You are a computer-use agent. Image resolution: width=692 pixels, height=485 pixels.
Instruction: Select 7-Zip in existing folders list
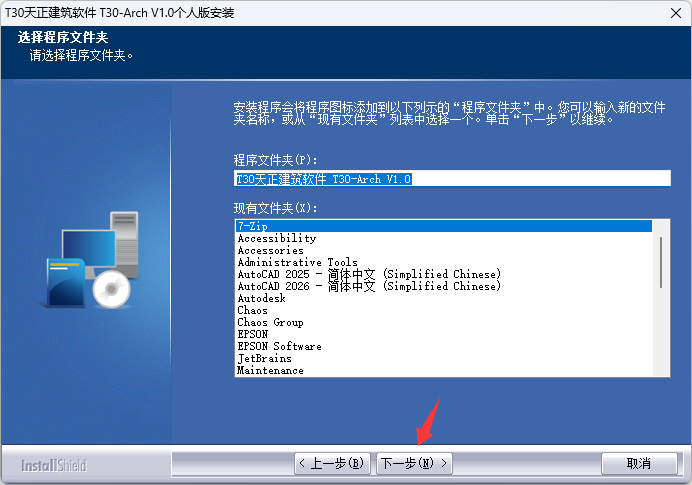point(444,226)
